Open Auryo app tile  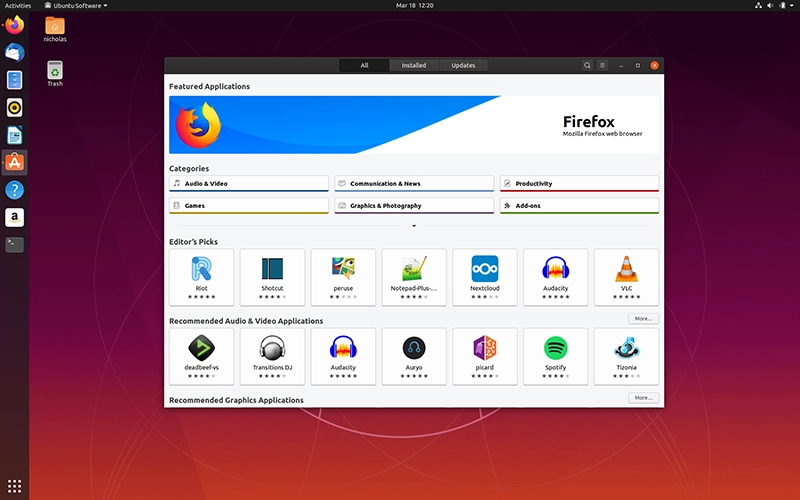414,357
